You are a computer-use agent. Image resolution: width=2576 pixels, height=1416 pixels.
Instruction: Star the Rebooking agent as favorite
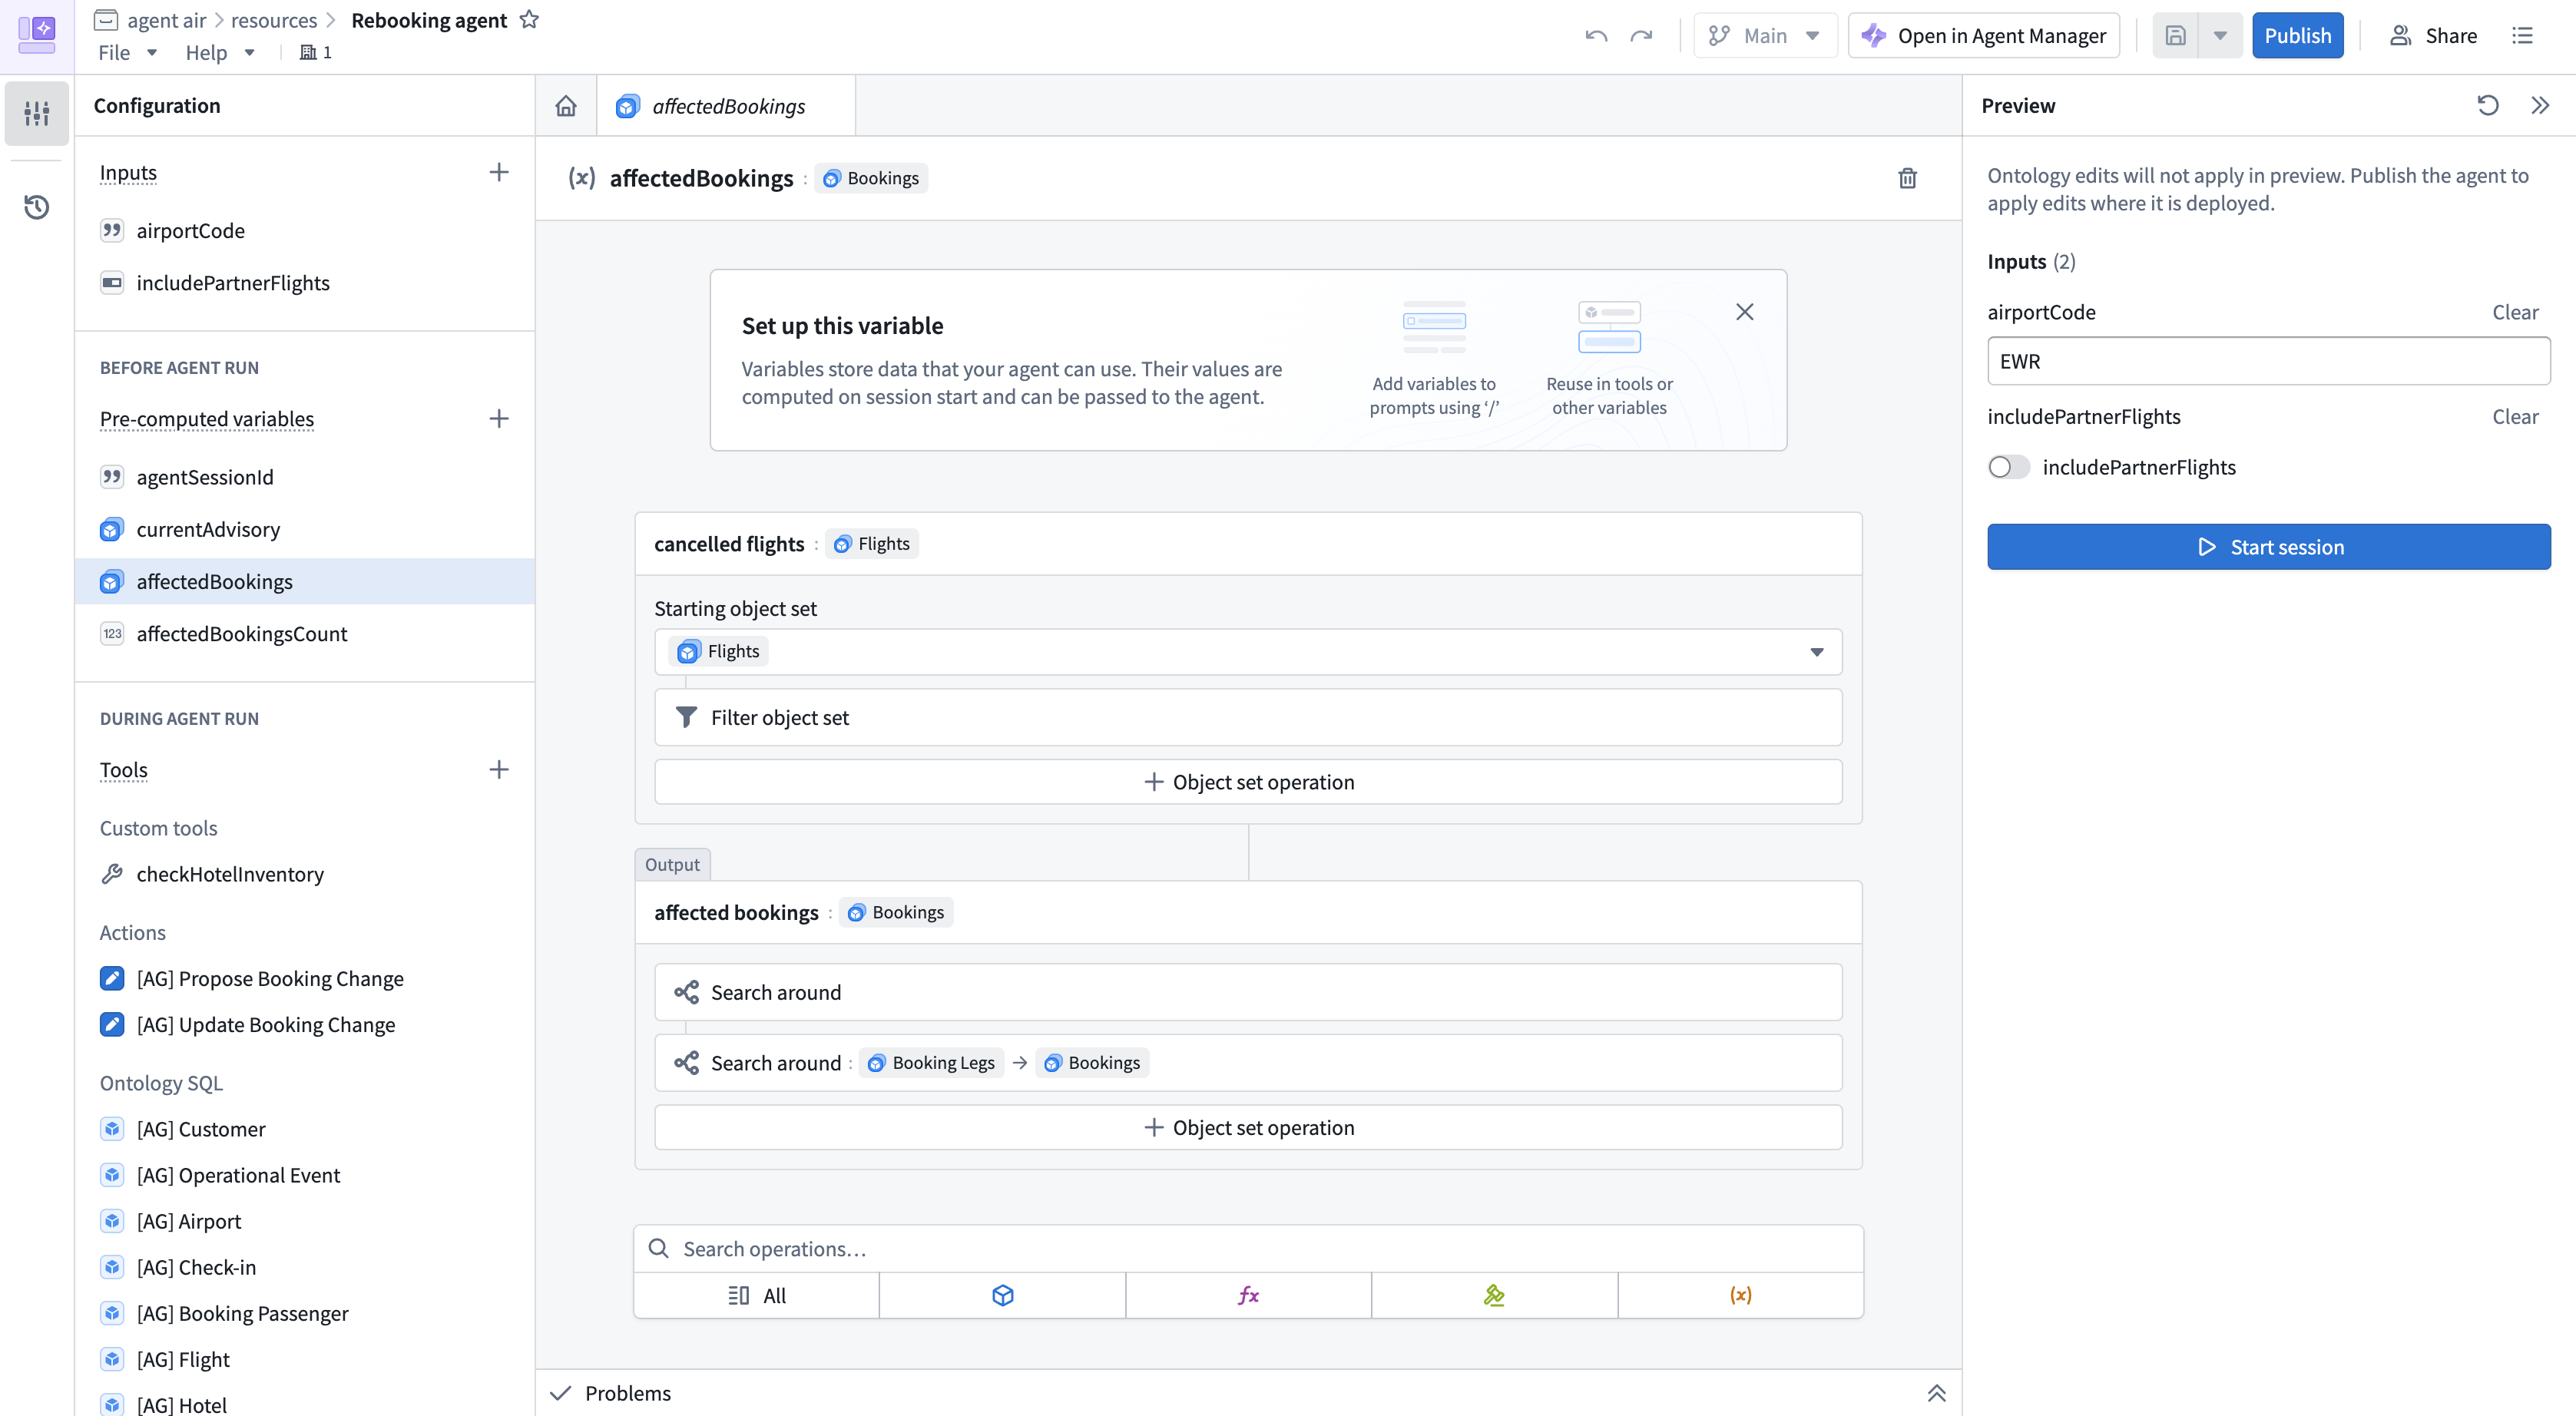pos(530,20)
